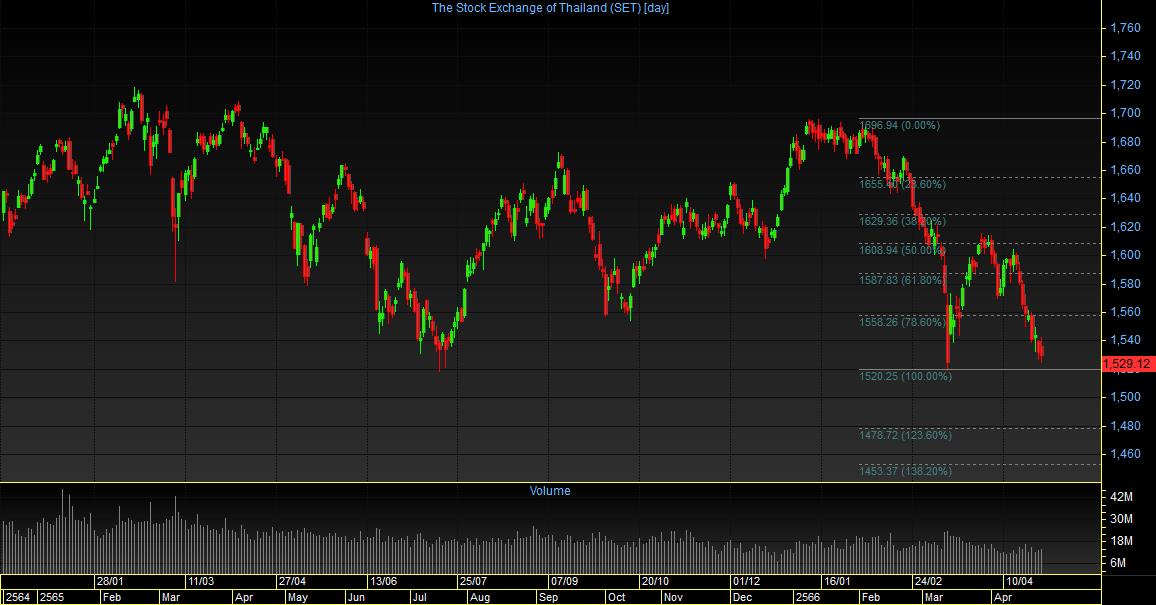
Task: Click the 6M volume axis value
Action: [1118, 563]
